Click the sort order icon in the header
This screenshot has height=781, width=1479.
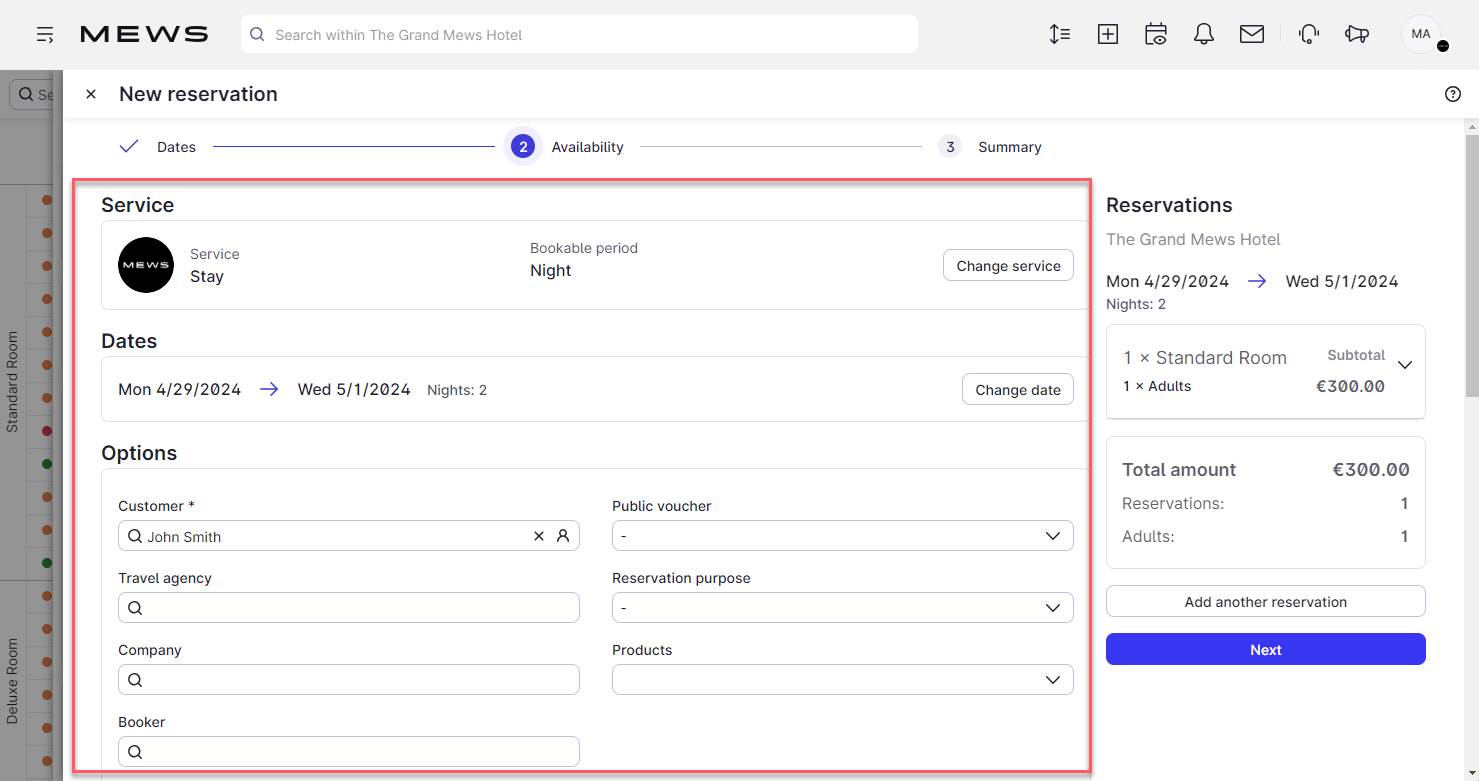tap(1060, 33)
